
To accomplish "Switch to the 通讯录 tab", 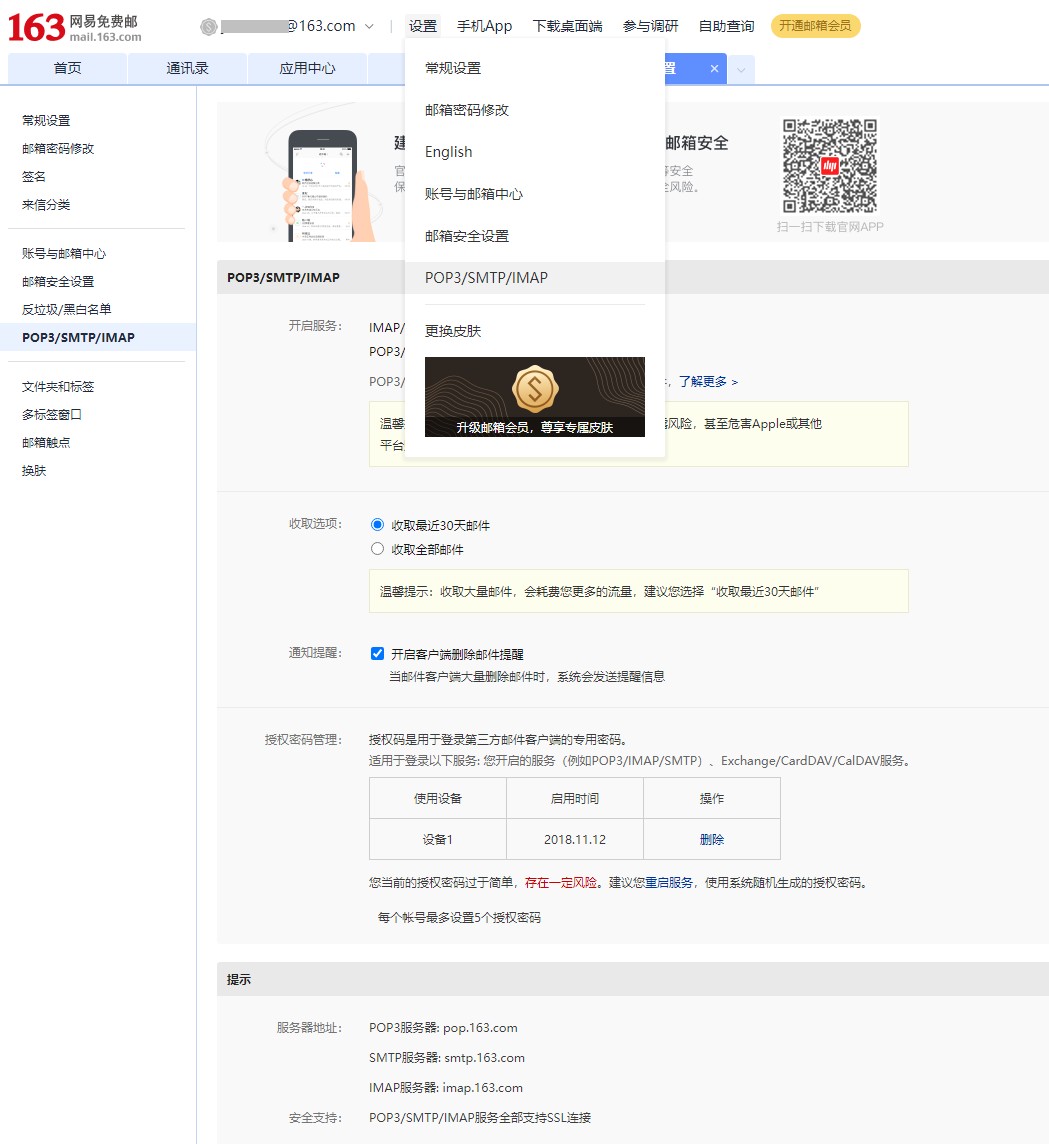I will click(186, 68).
